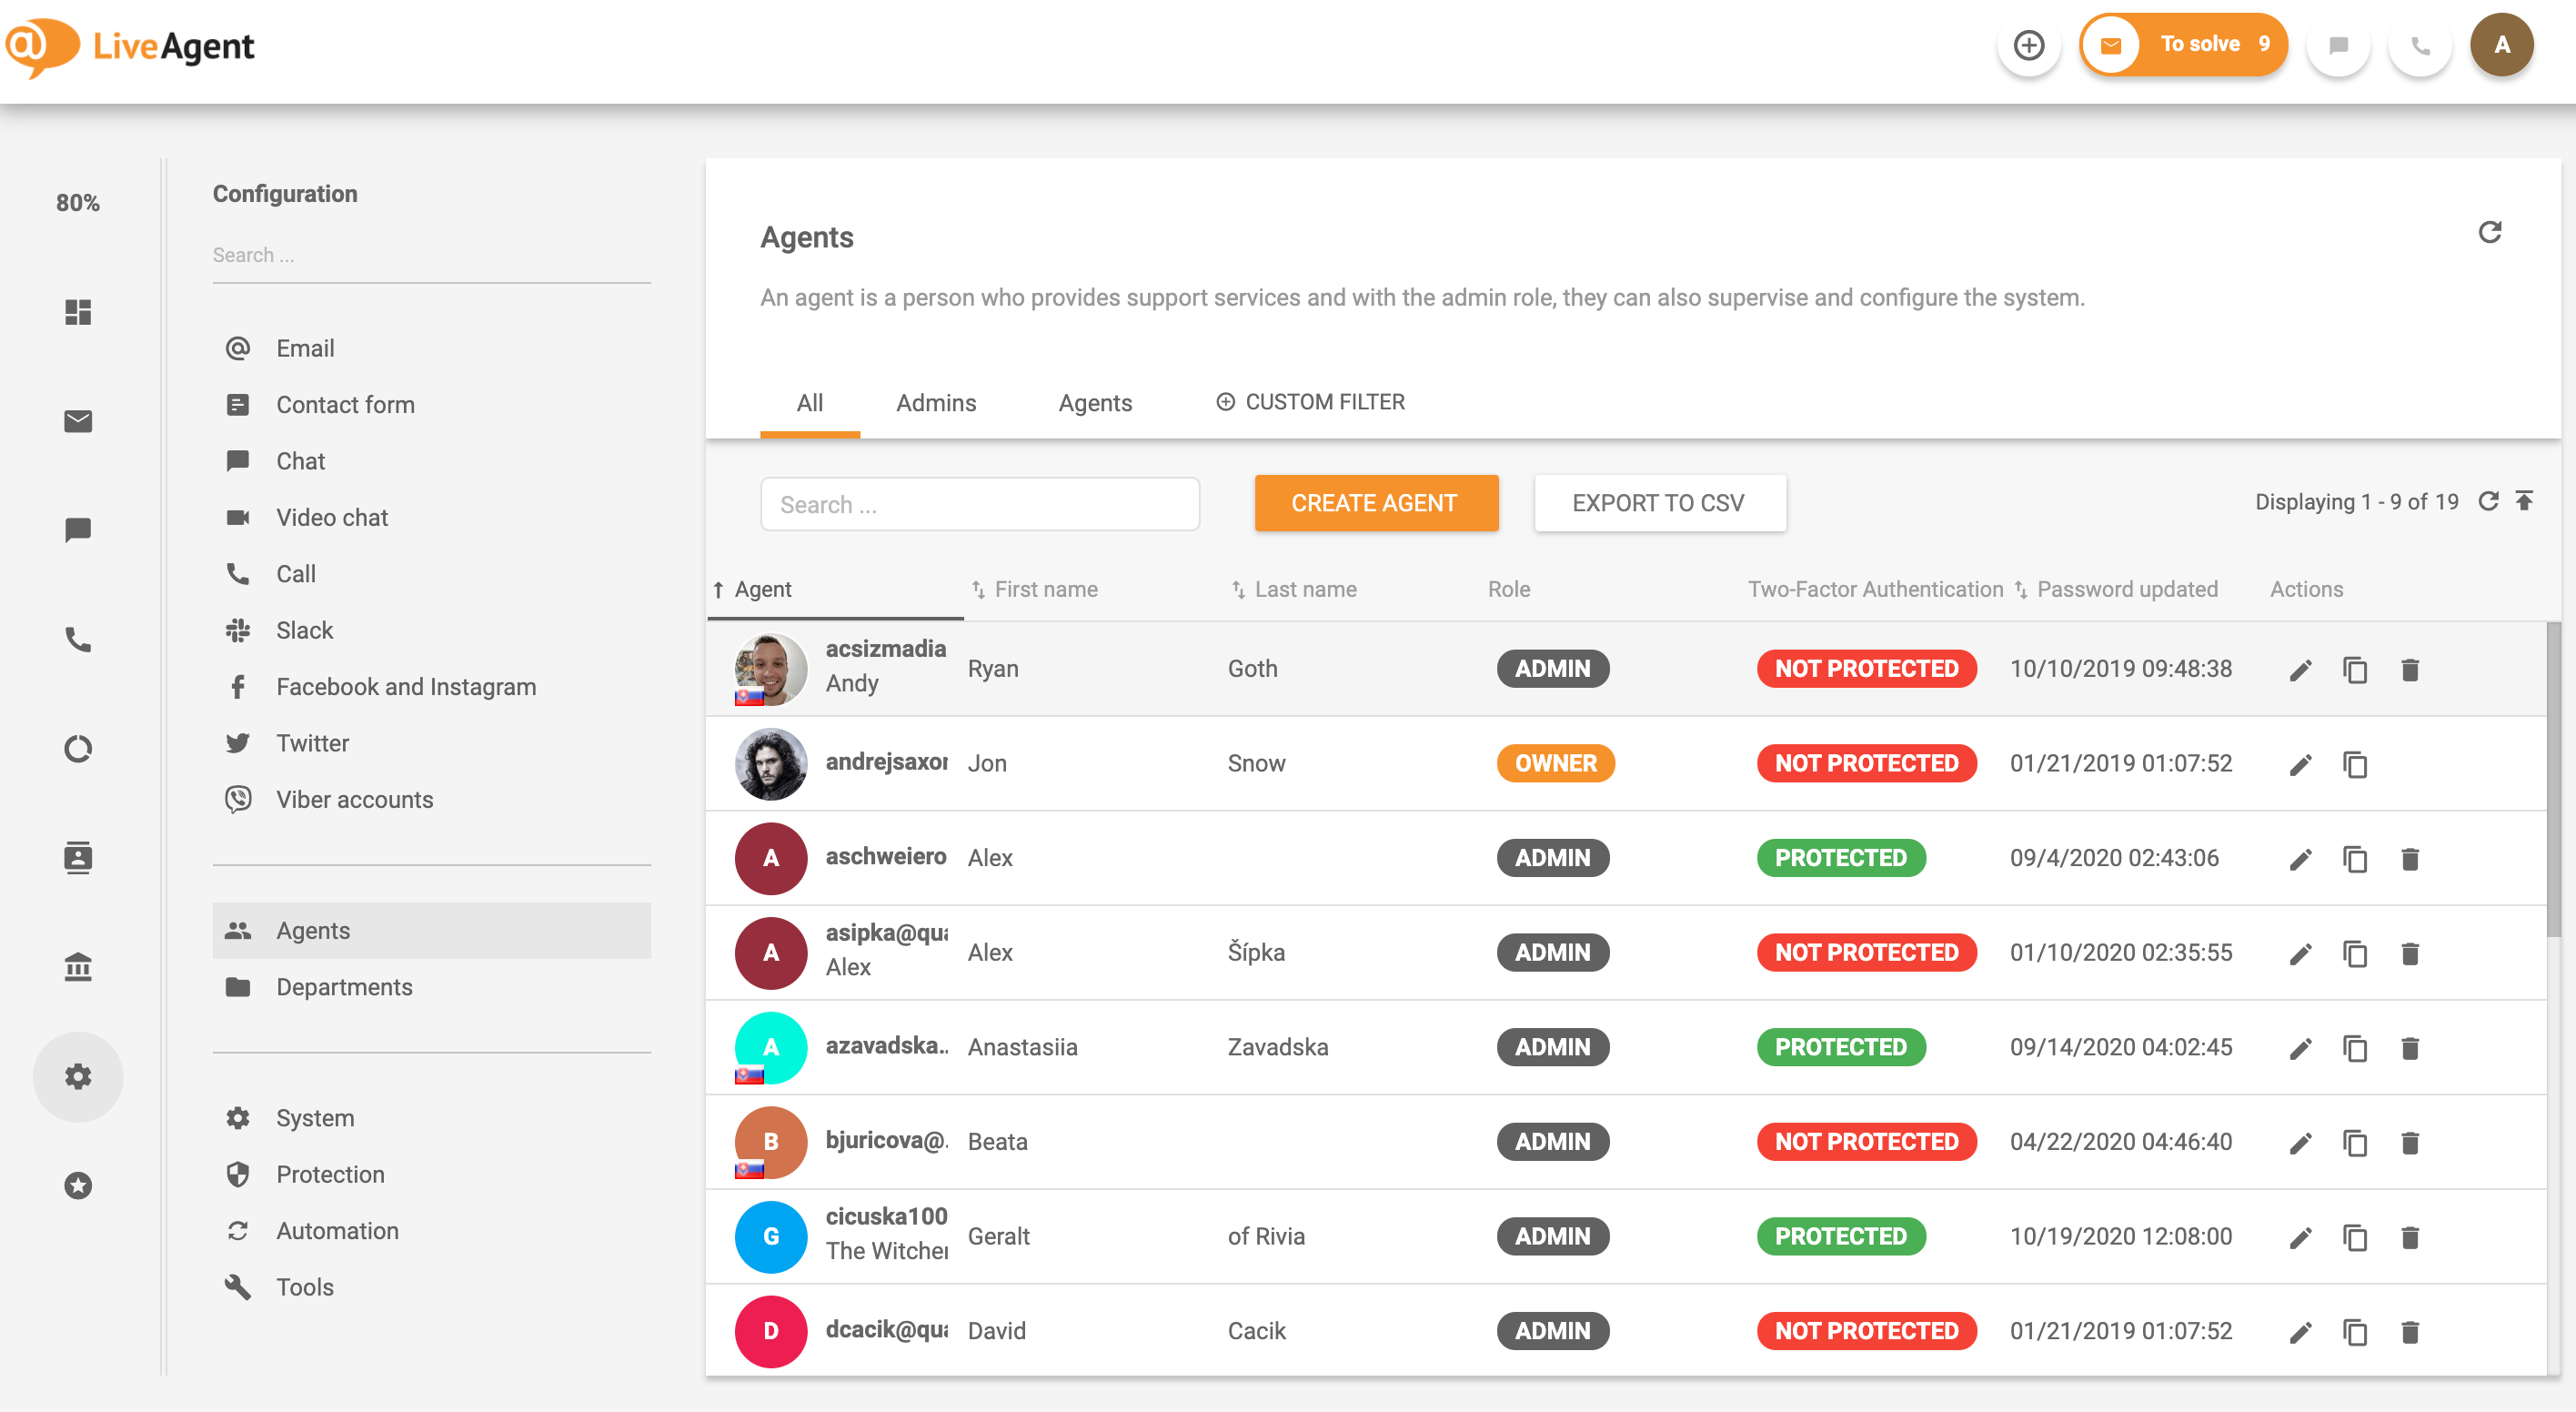Add a CUSTOM FILTER
The image size is (2576, 1412).
1310,402
